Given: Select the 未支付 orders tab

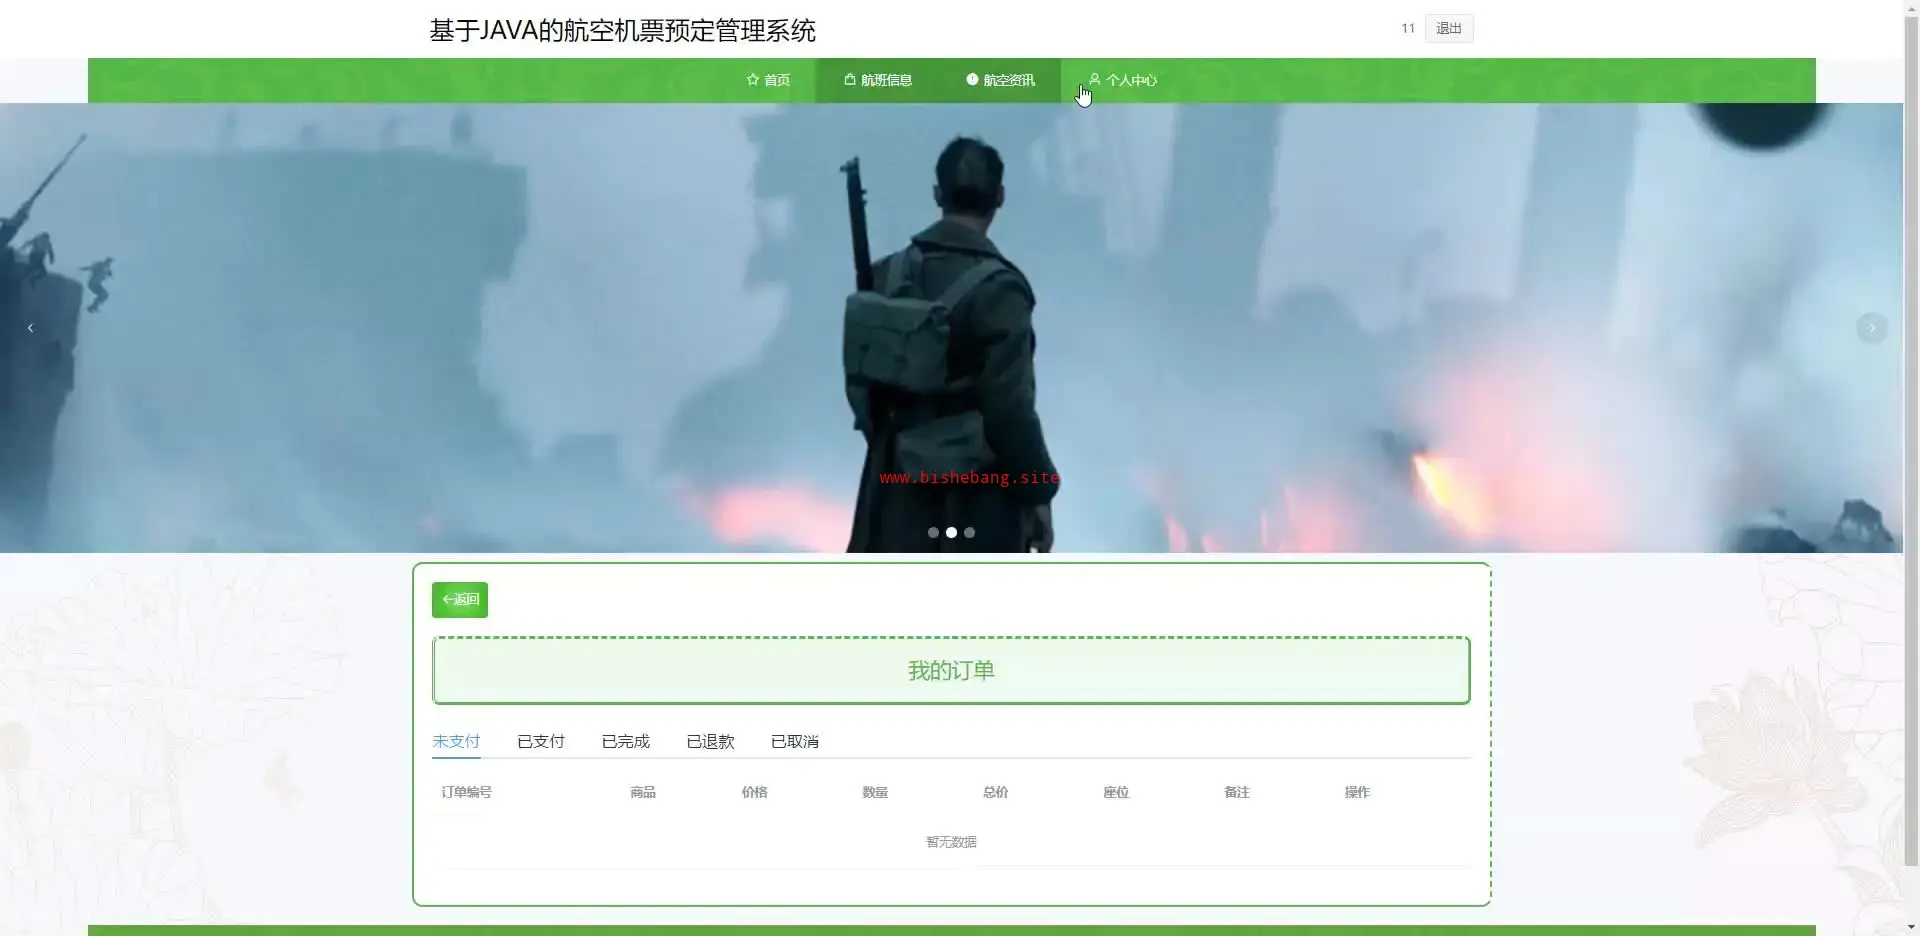Looking at the screenshot, I should (456, 741).
